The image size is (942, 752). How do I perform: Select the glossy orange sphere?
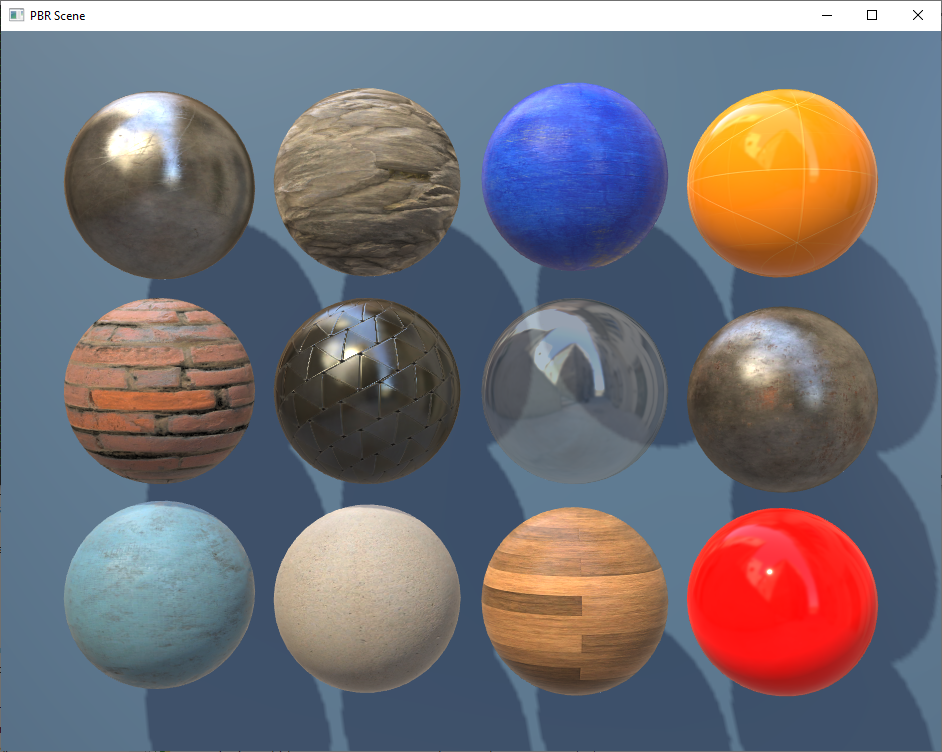point(782,183)
